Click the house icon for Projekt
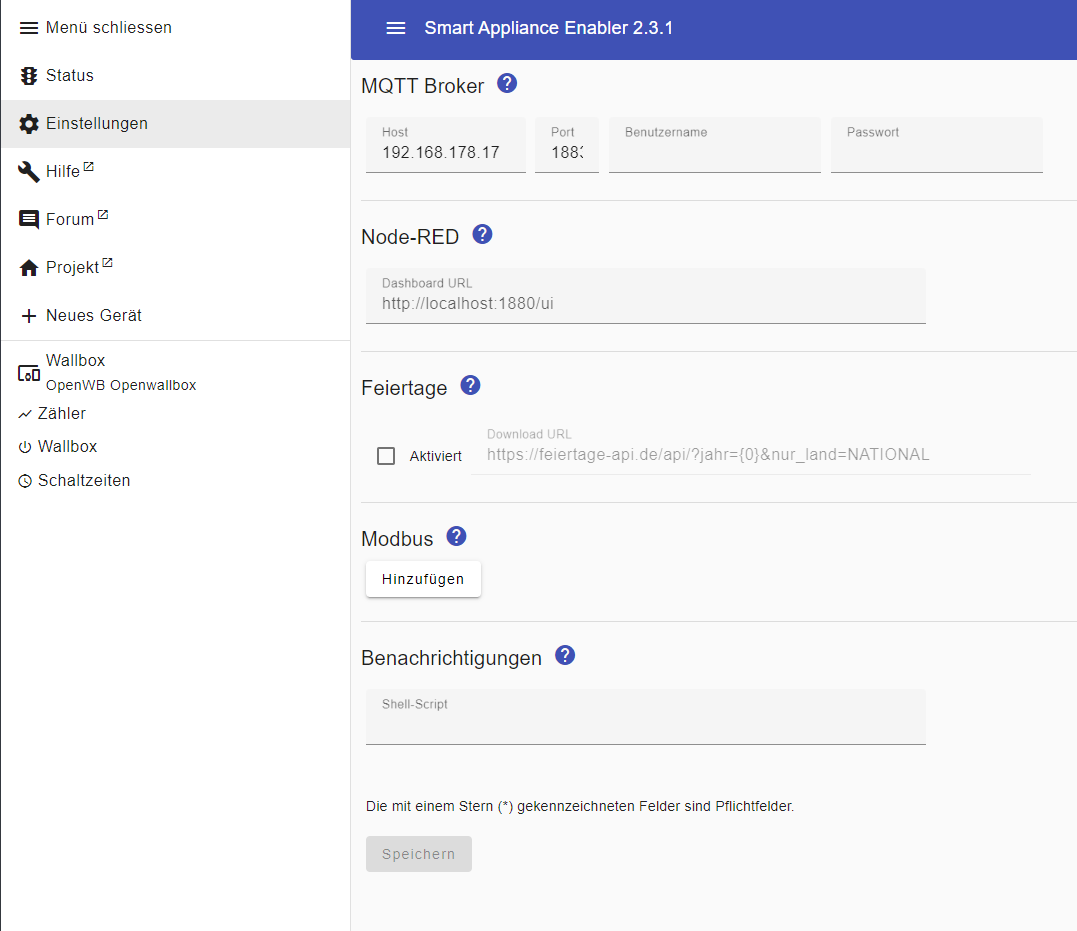The width and height of the screenshot is (1077, 931). click(x=29, y=268)
